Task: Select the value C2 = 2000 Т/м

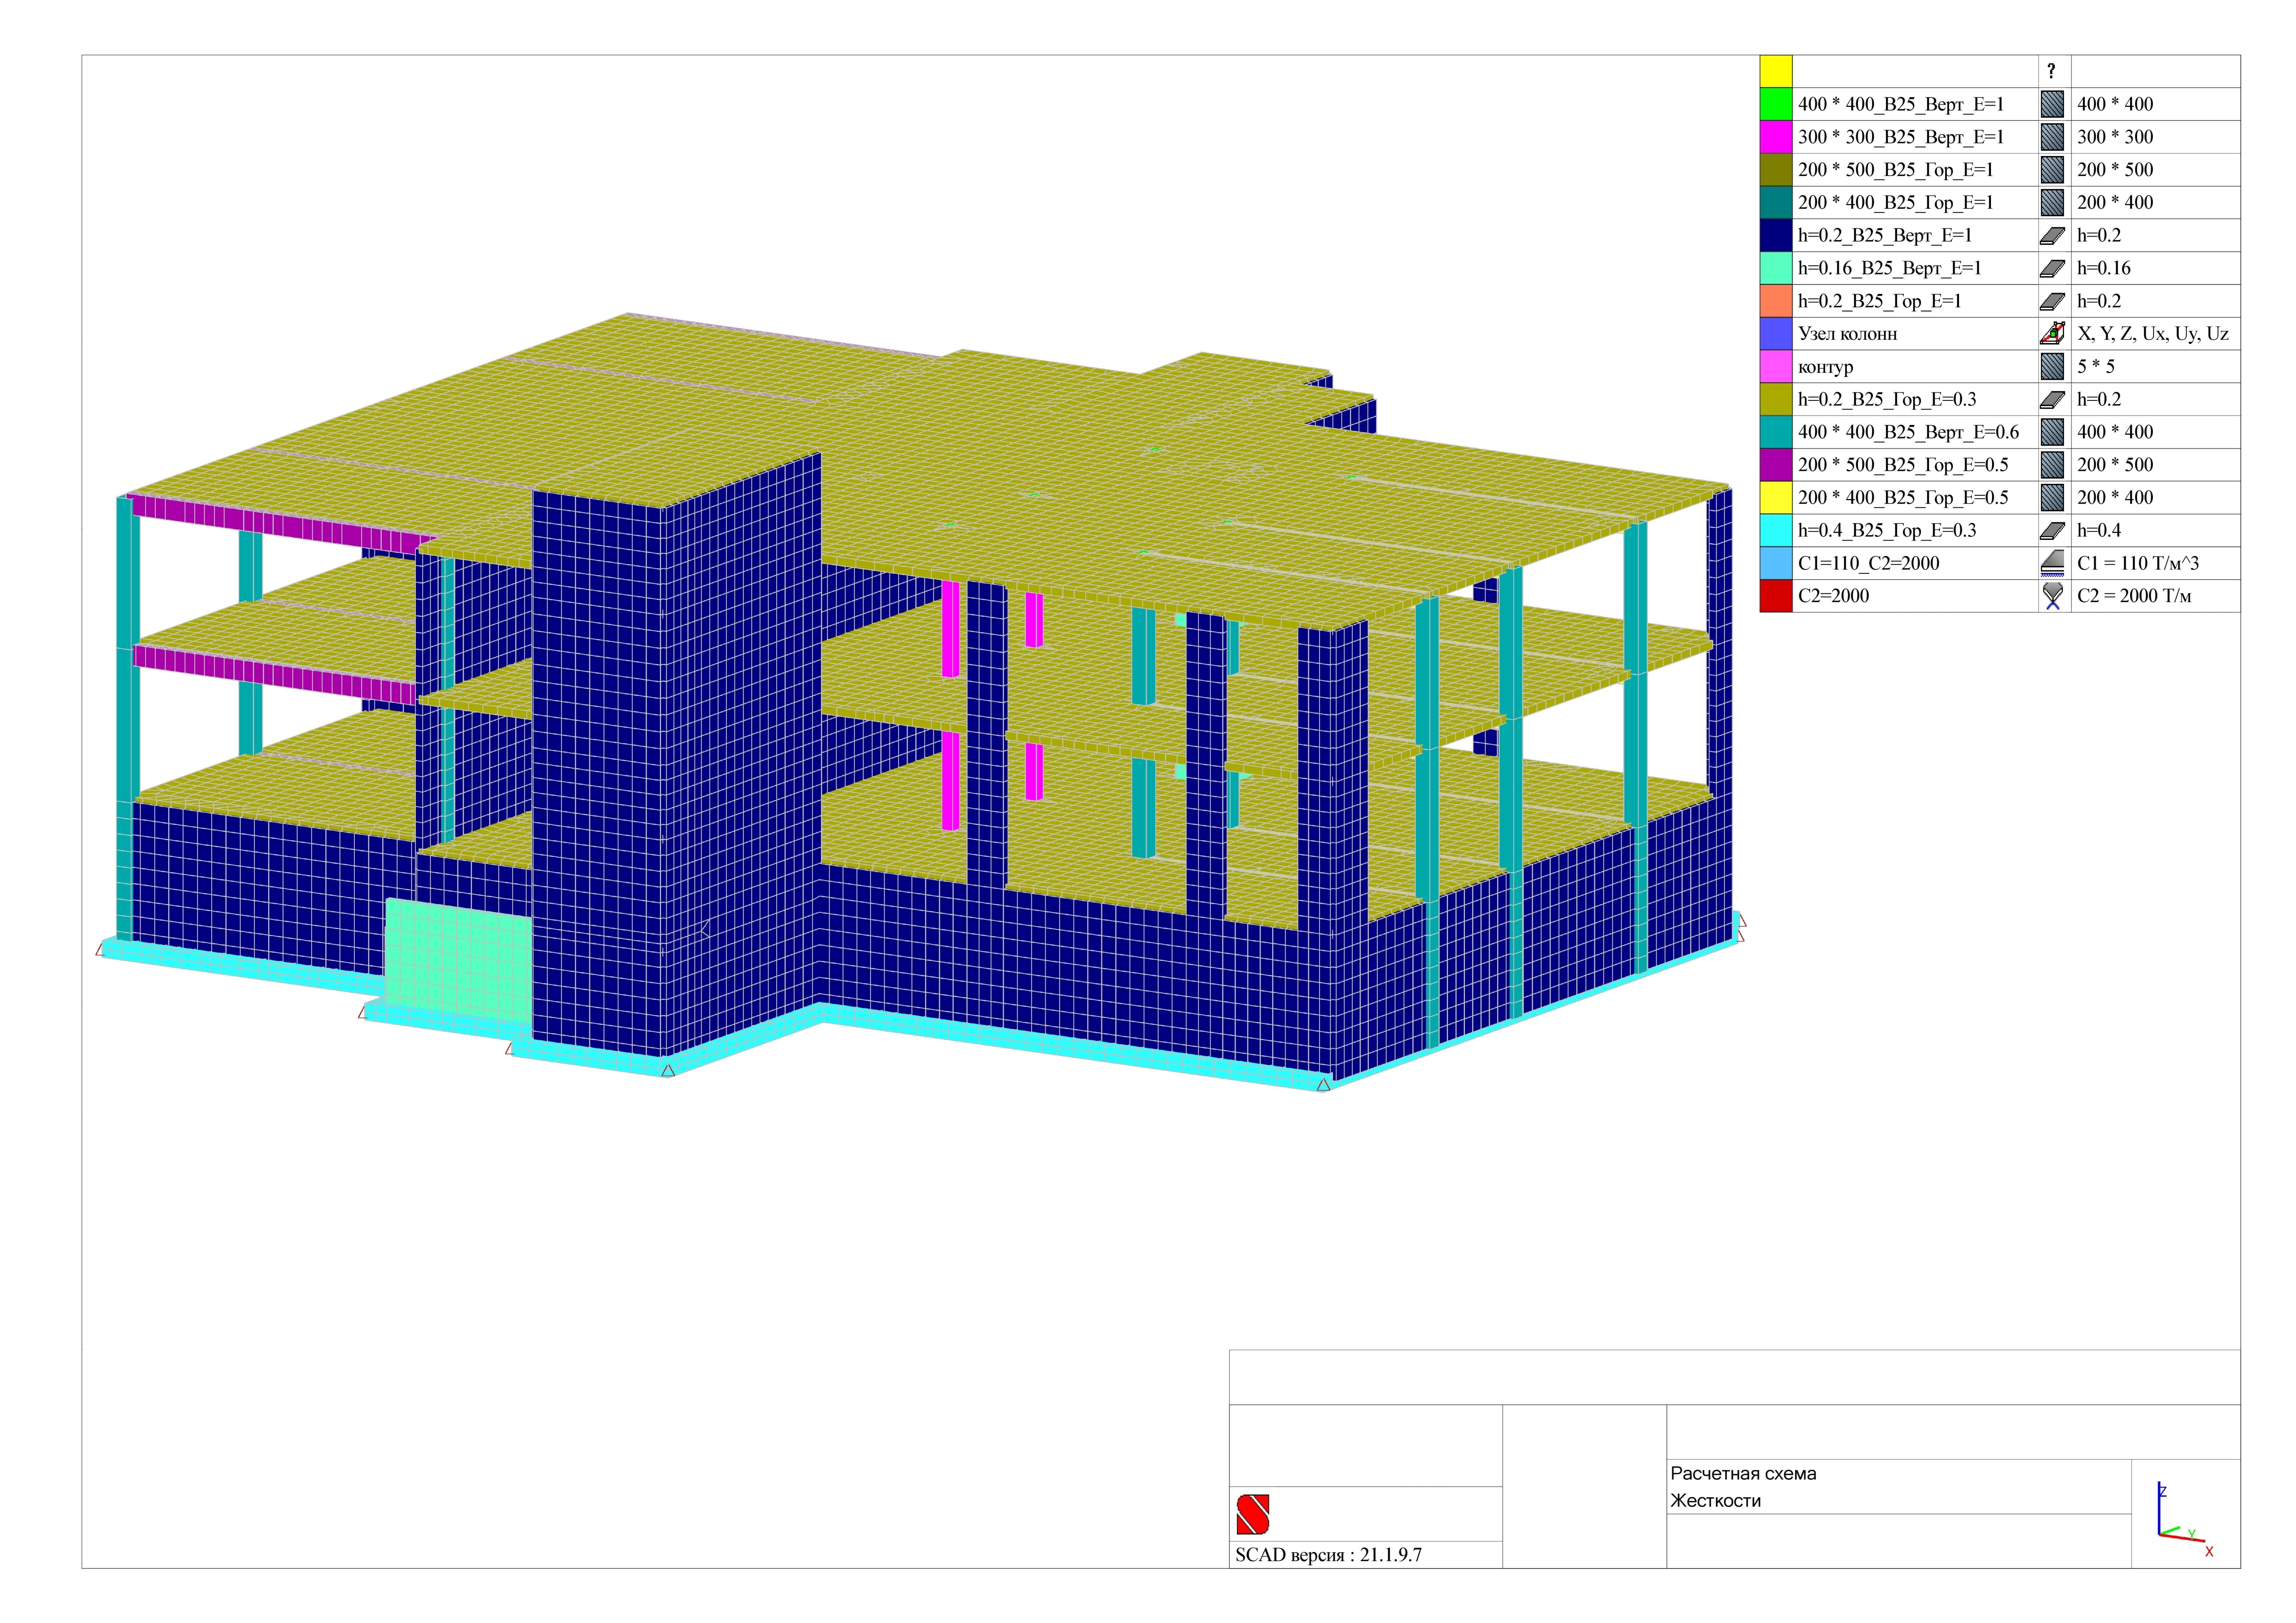Action: click(2134, 596)
